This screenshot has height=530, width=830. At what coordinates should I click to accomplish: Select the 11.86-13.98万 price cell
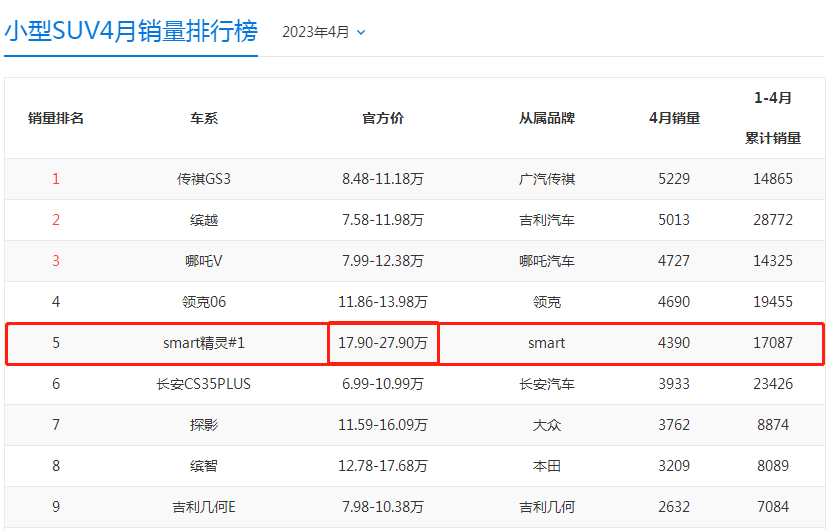[383, 302]
